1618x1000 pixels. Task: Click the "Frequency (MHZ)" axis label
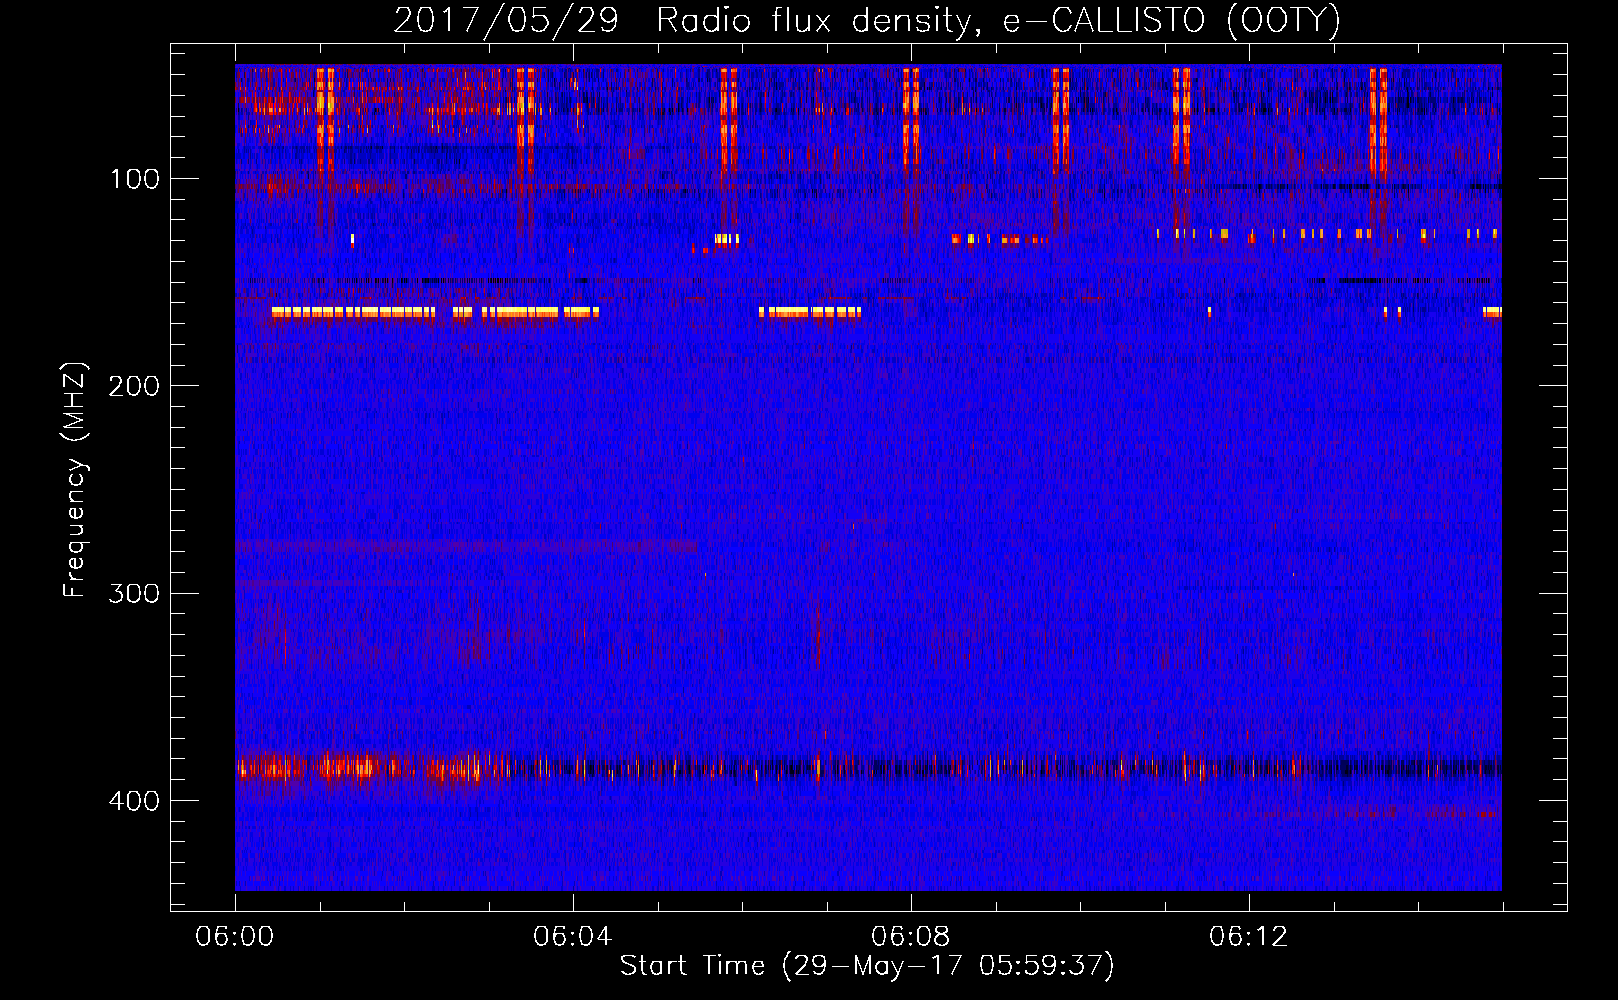coord(75,479)
